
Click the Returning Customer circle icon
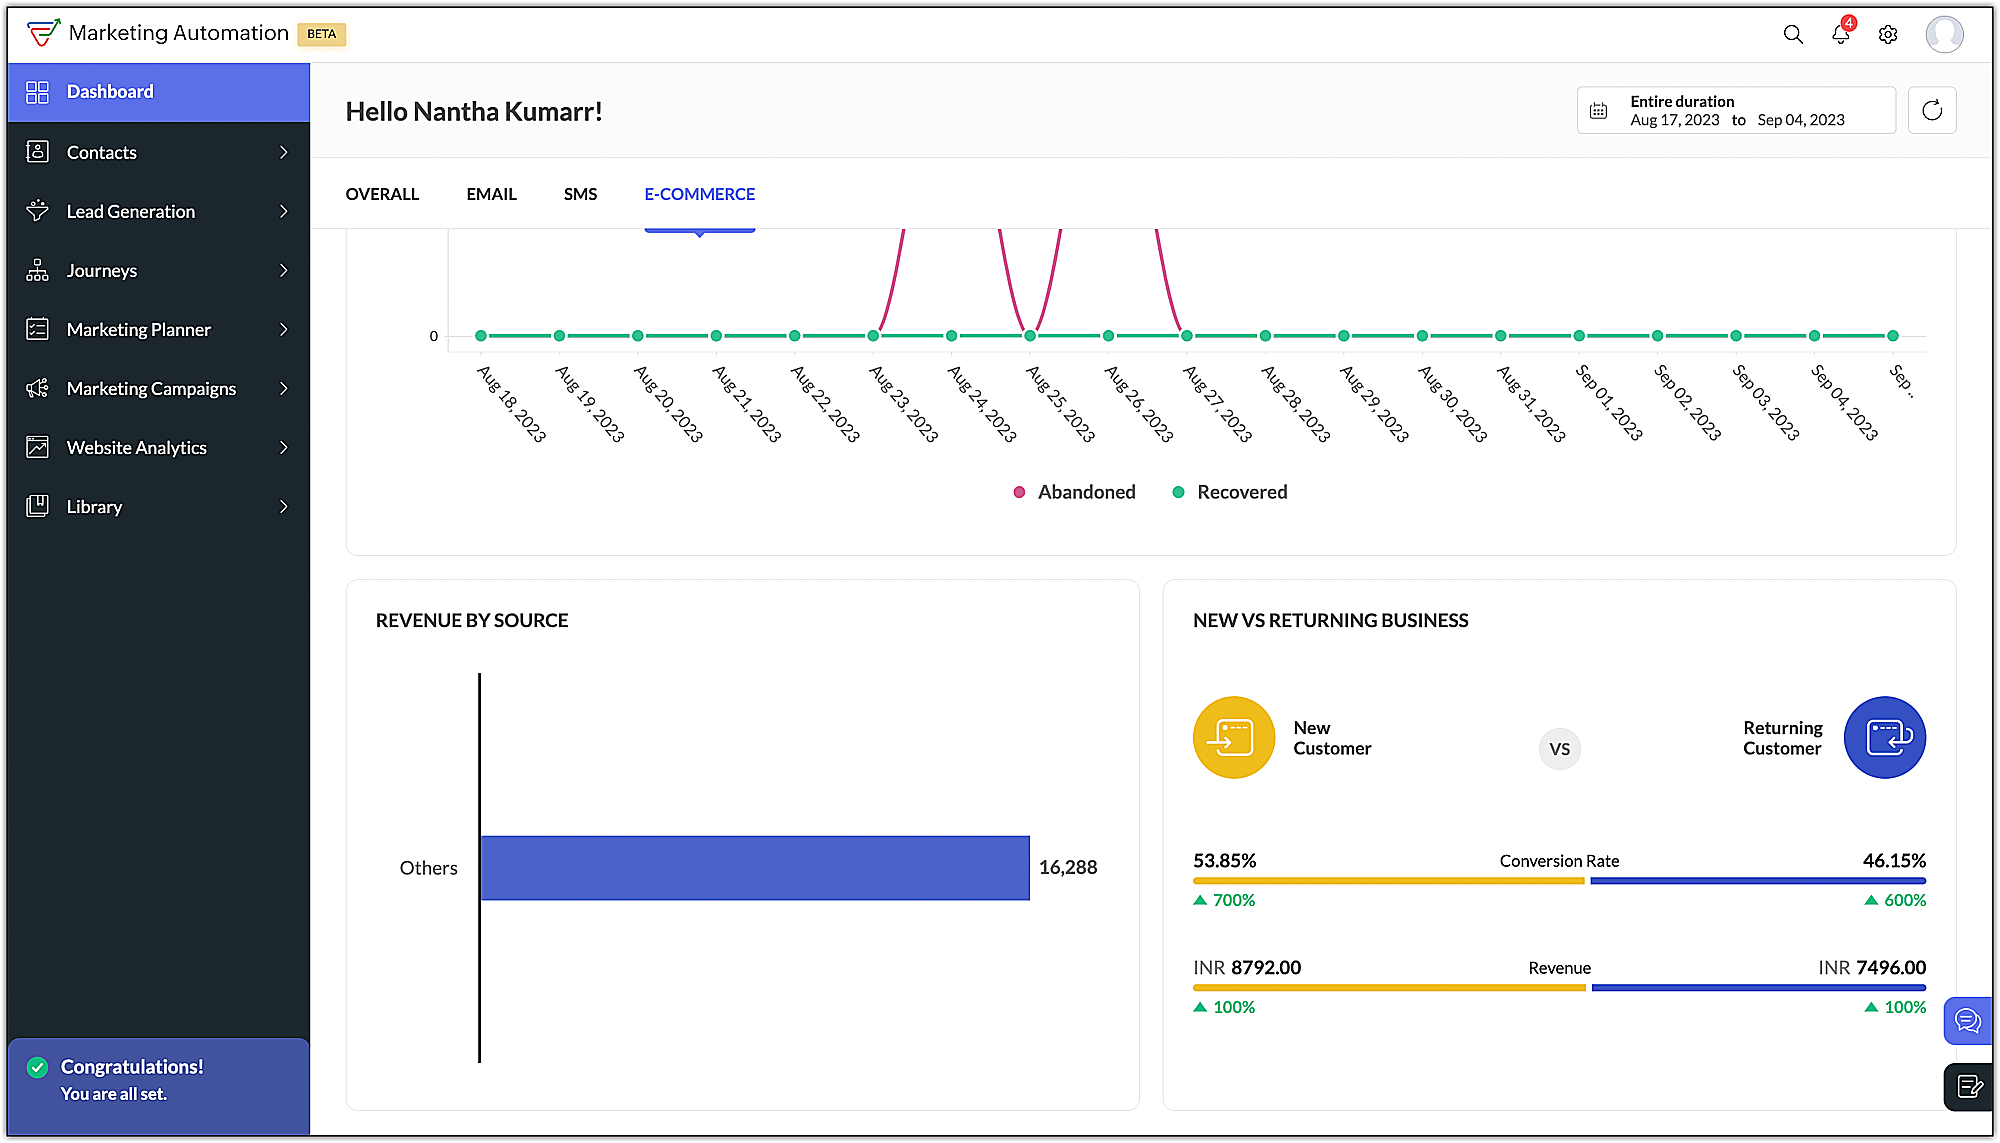pos(1884,738)
